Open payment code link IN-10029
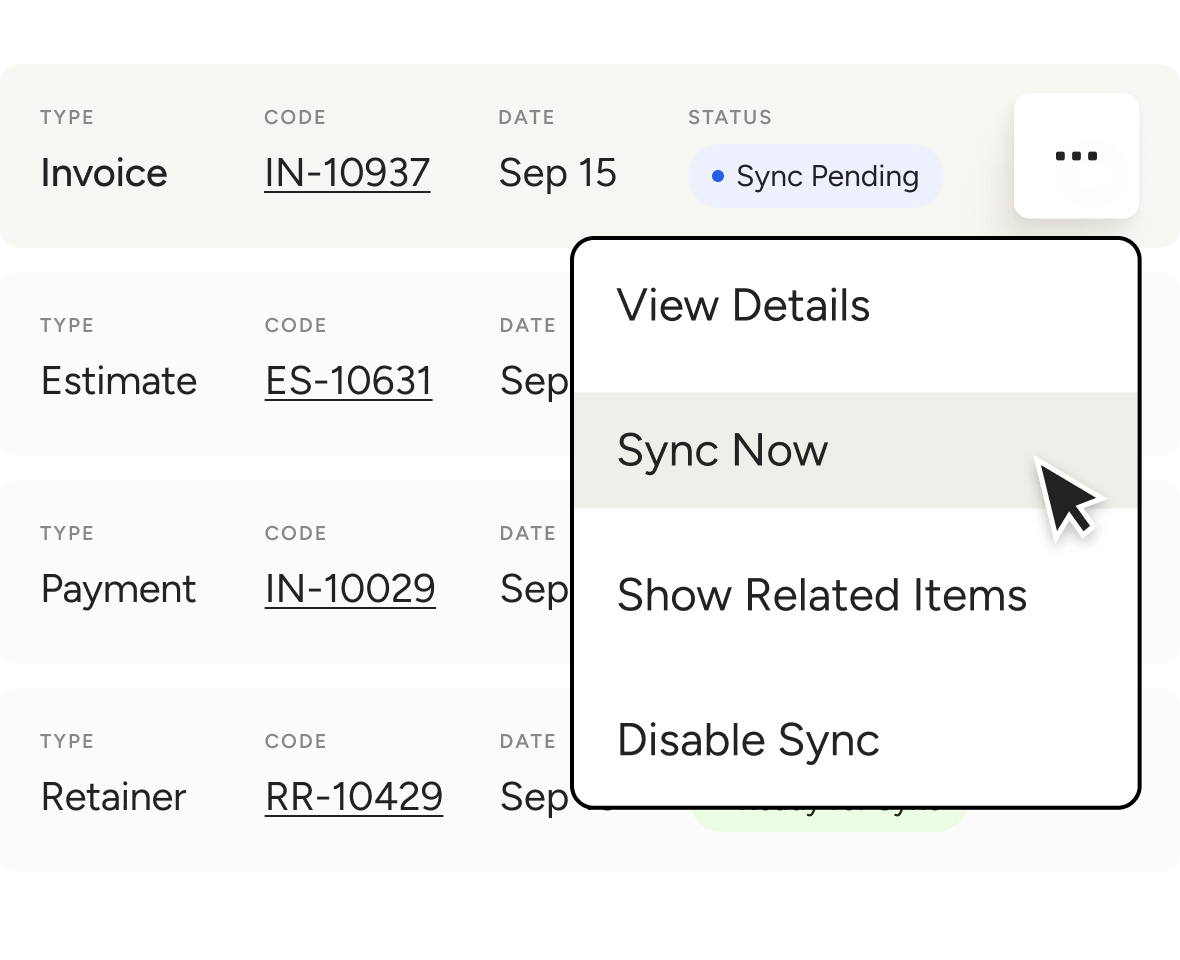This screenshot has height=960, width=1180. coord(350,589)
